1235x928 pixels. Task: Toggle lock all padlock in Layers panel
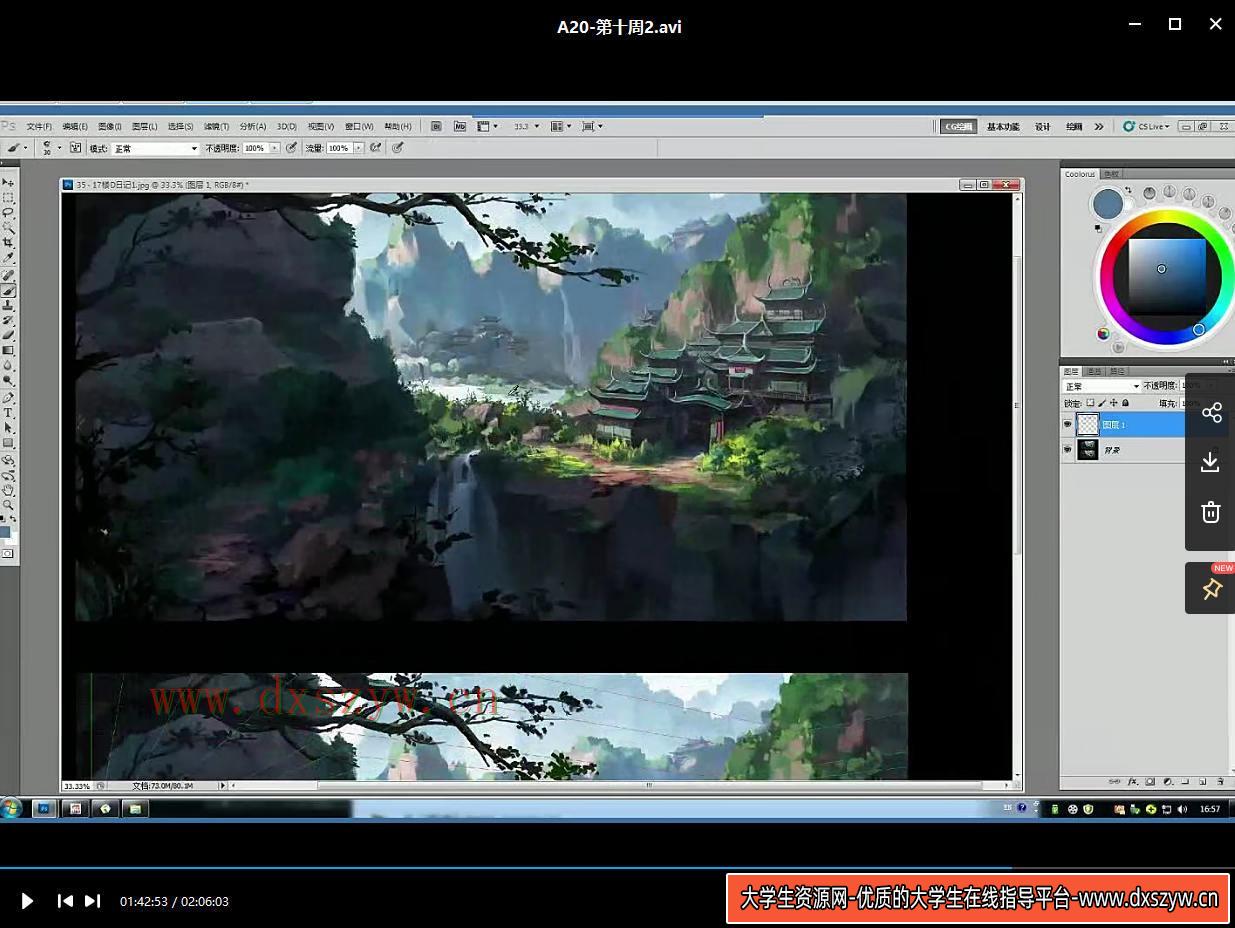1125,402
